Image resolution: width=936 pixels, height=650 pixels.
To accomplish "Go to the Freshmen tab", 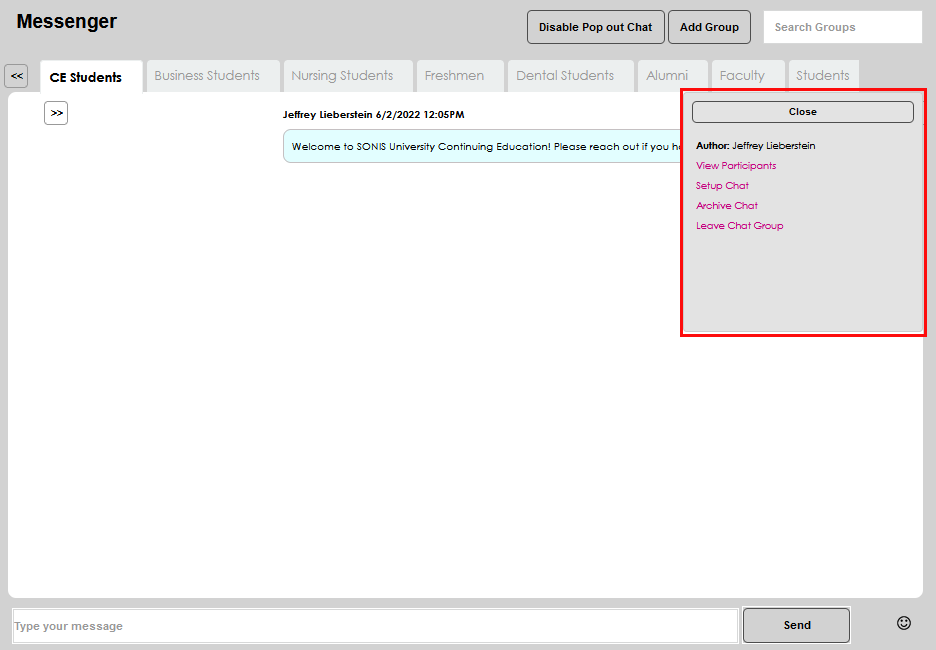I will coord(460,76).
